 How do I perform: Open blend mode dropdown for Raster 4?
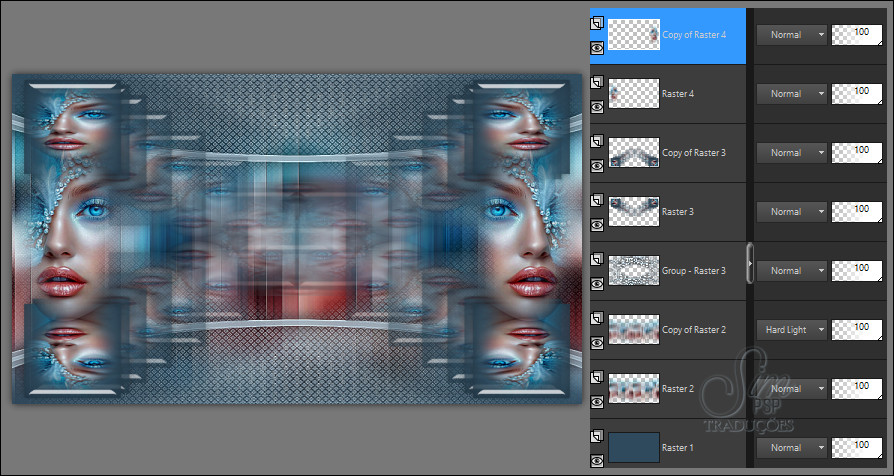[792, 93]
